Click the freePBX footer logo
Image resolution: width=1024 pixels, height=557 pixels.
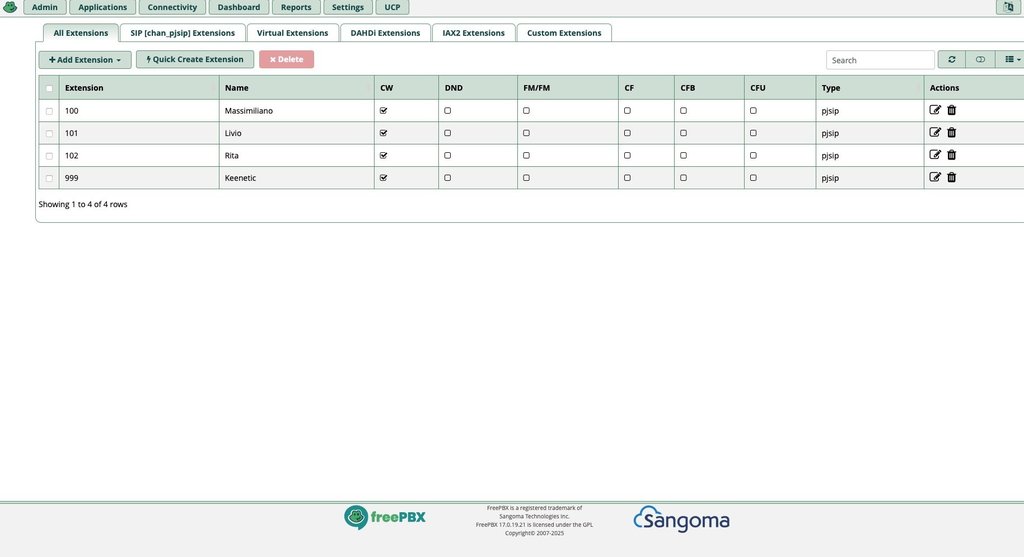click(x=385, y=517)
